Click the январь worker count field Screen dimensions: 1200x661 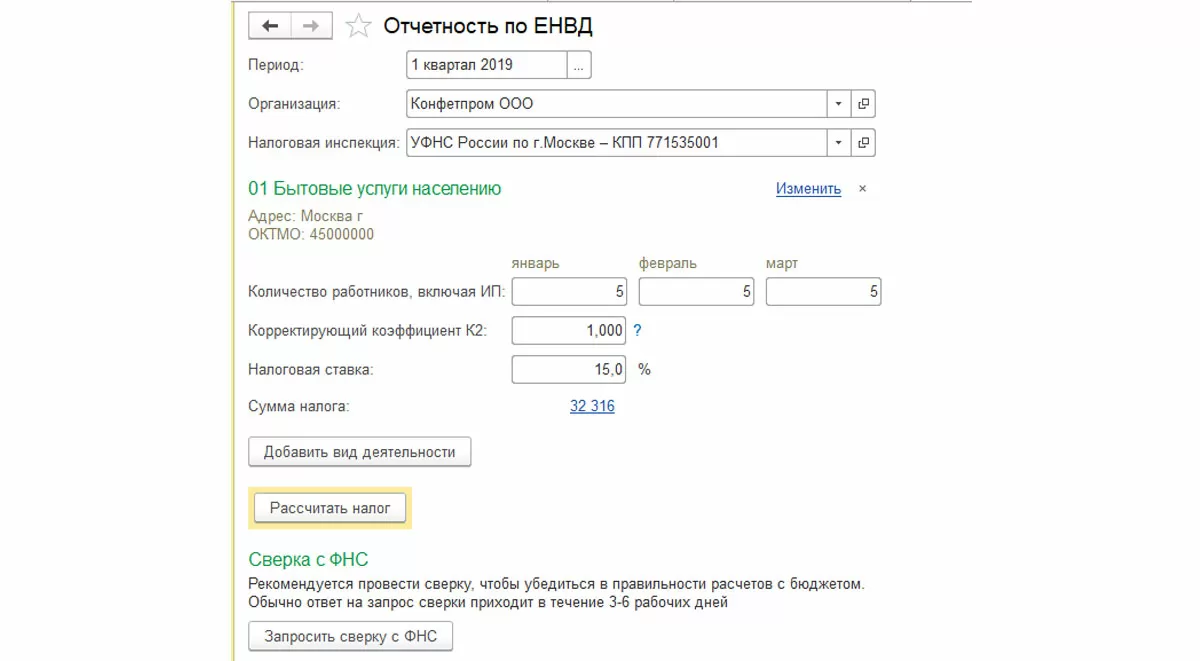click(570, 292)
